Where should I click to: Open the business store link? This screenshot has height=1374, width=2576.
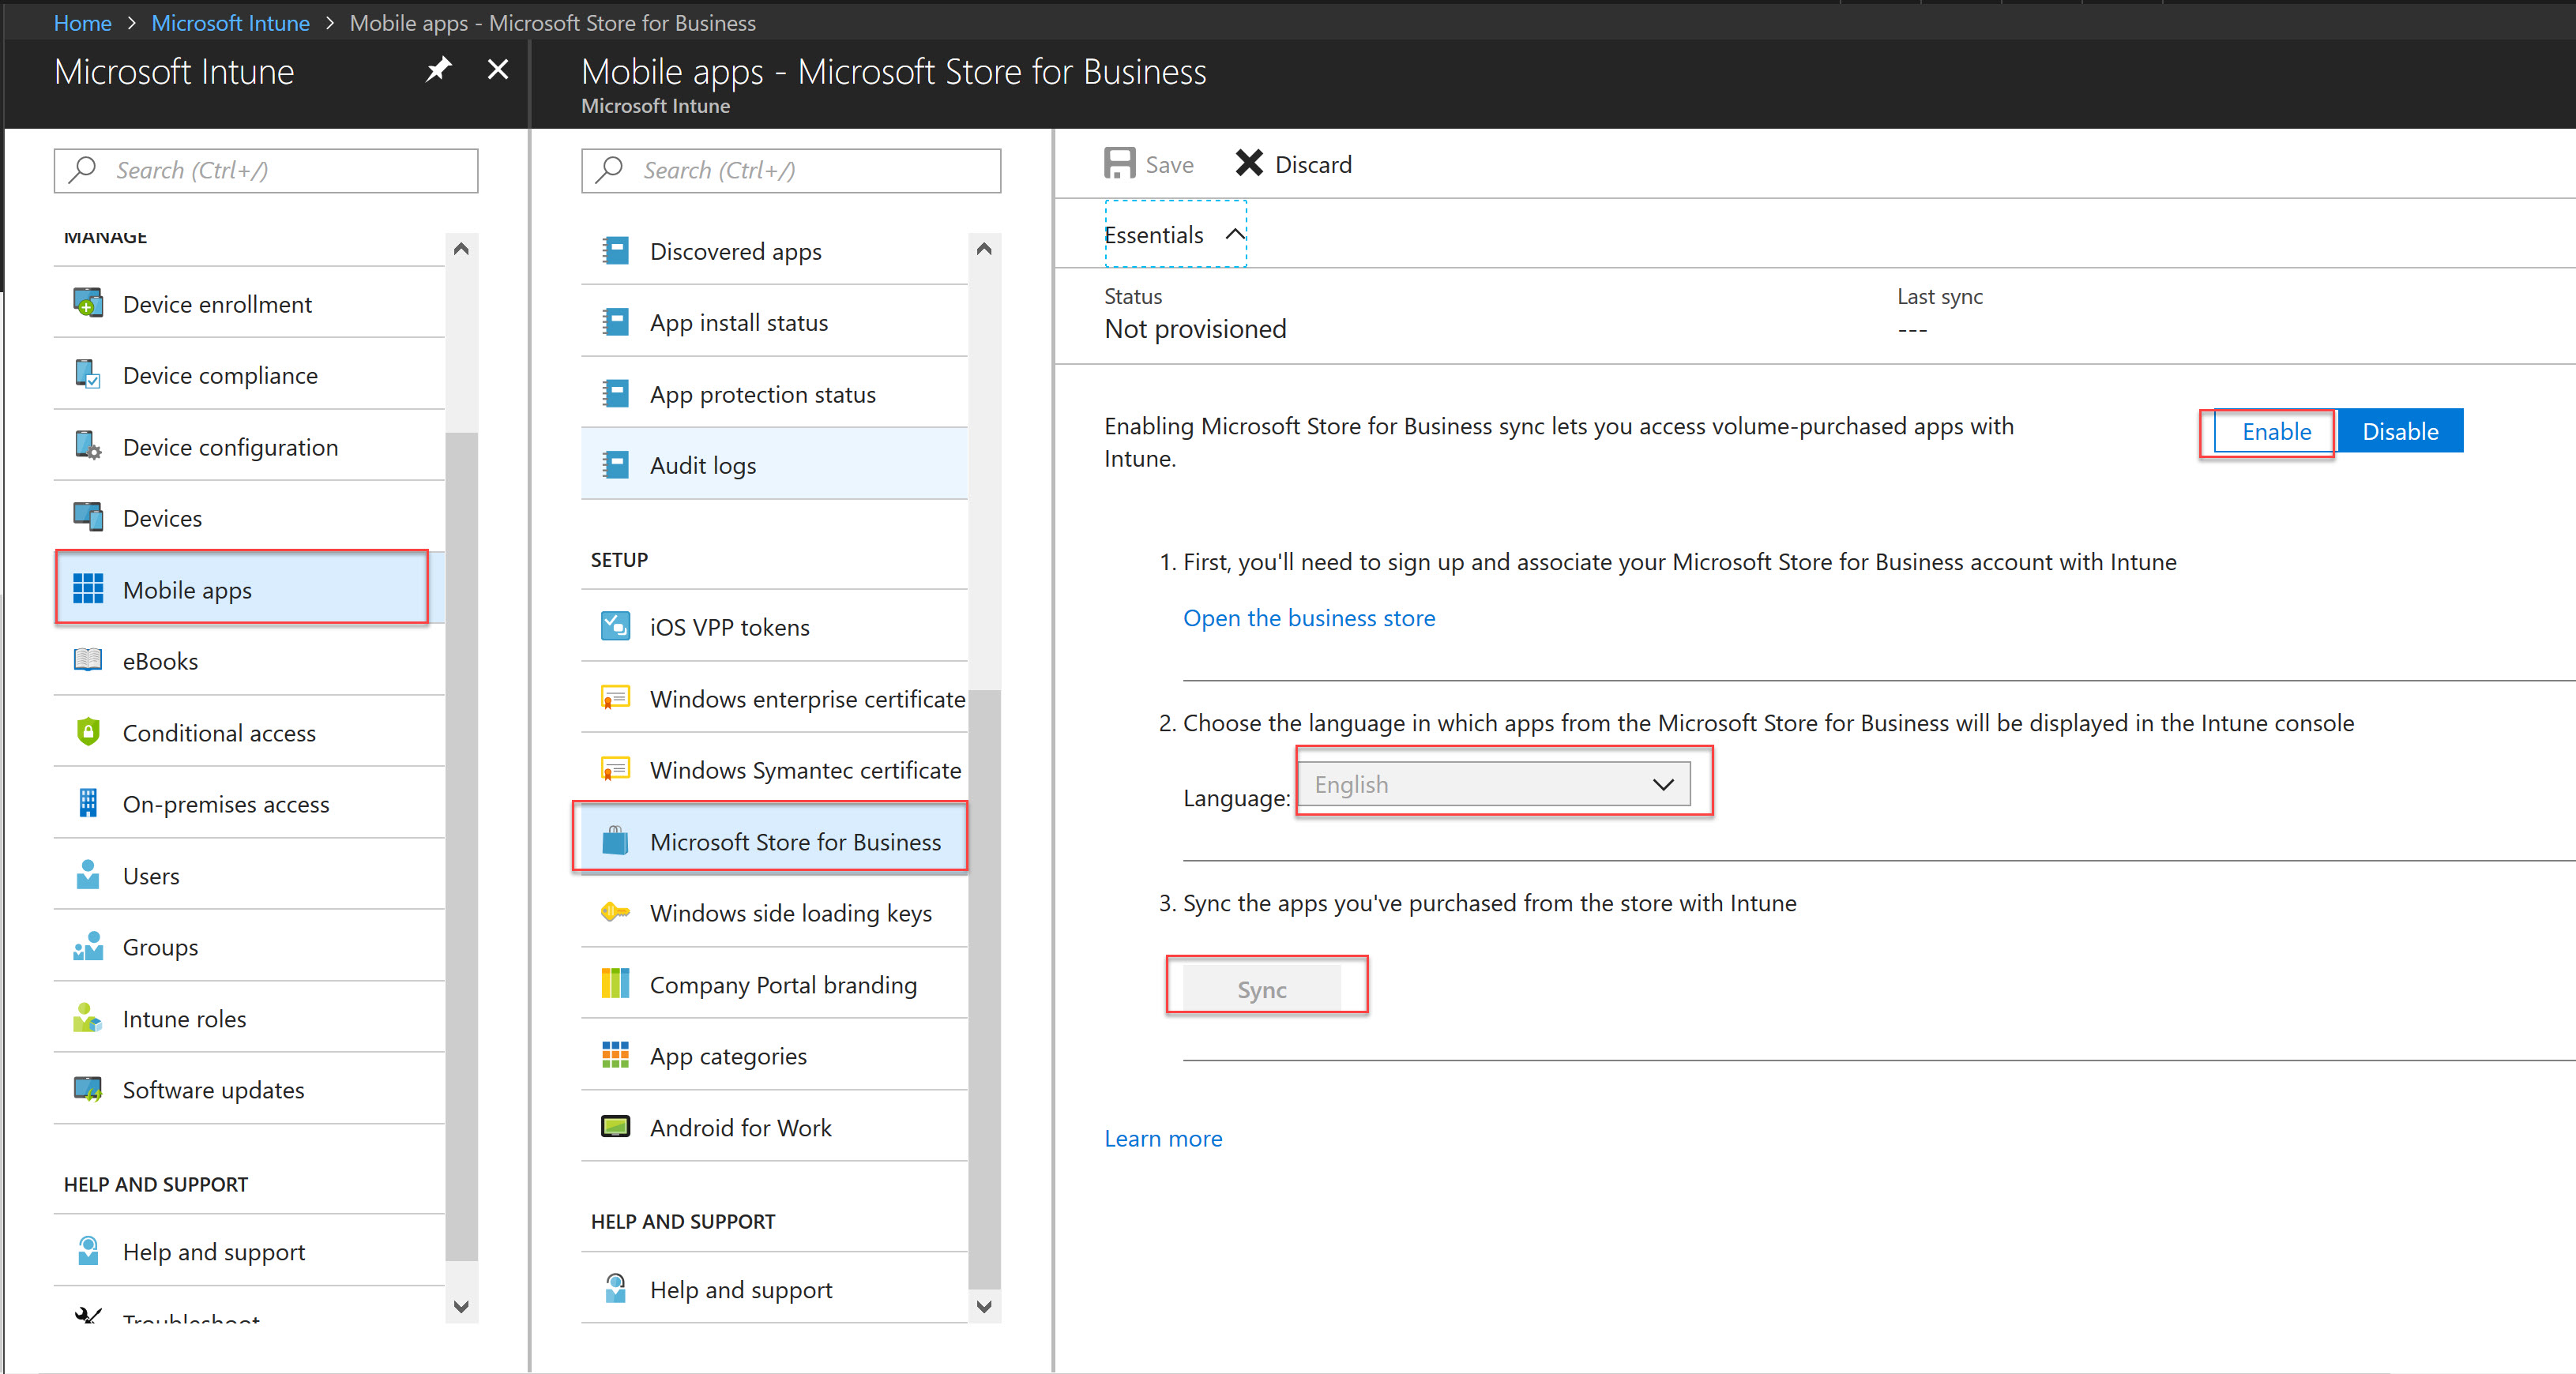click(x=1308, y=617)
